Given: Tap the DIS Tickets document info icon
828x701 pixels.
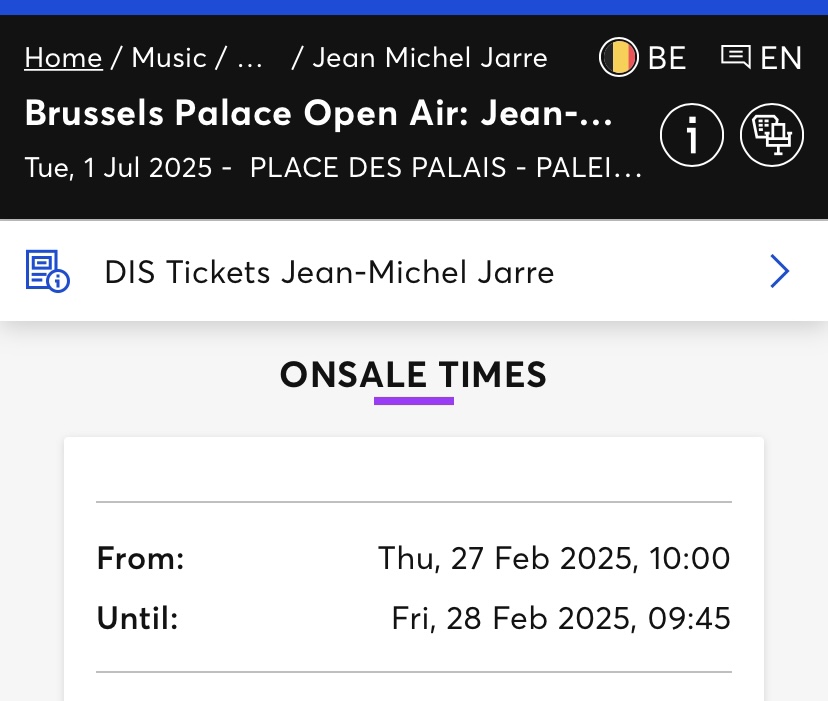Looking at the screenshot, I should click(x=48, y=271).
